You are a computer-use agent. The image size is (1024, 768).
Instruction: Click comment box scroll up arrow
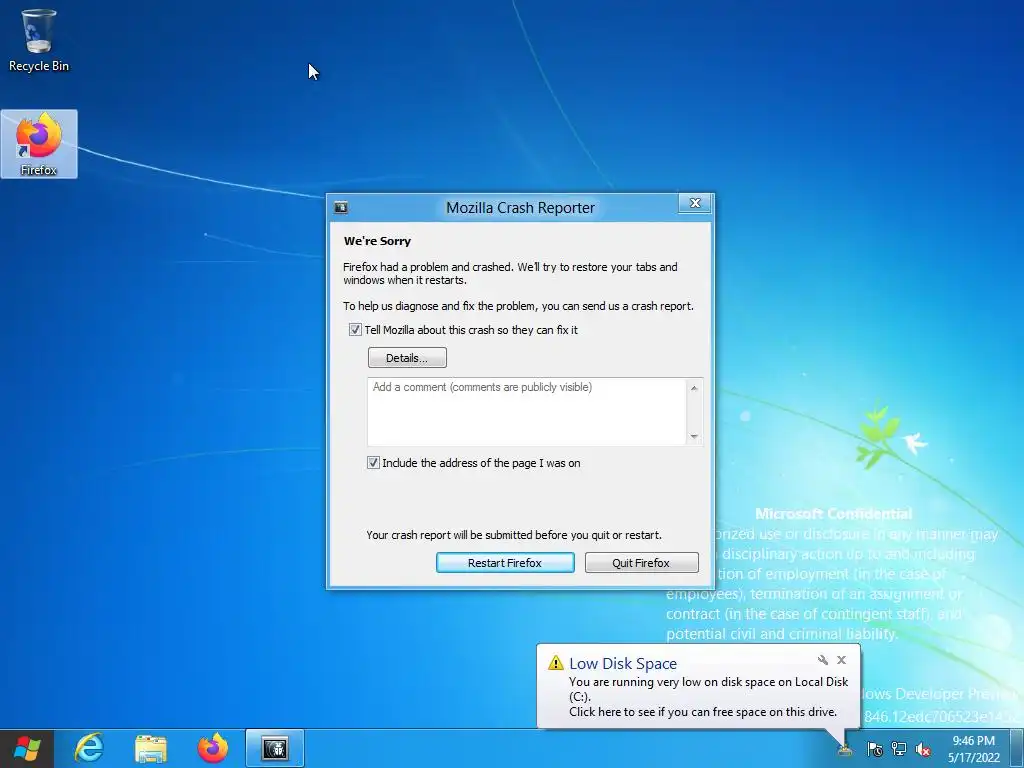[694, 388]
